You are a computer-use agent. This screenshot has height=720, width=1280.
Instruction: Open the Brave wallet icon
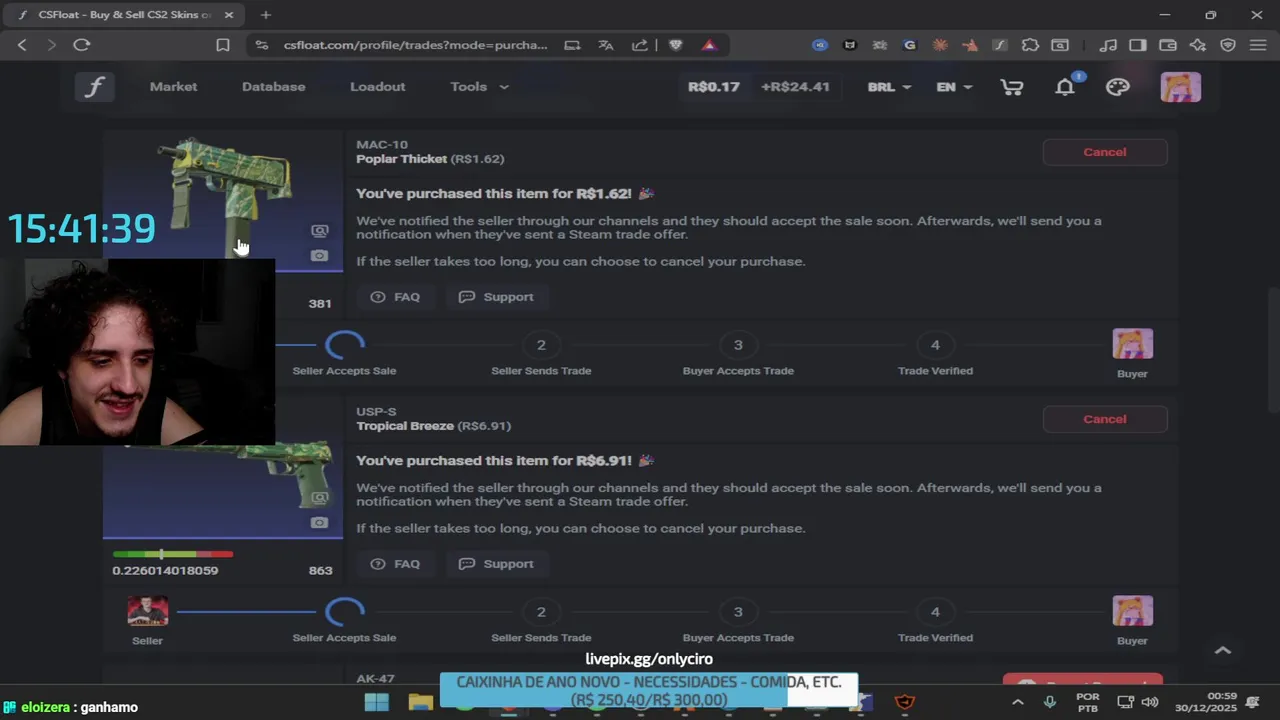1167,45
